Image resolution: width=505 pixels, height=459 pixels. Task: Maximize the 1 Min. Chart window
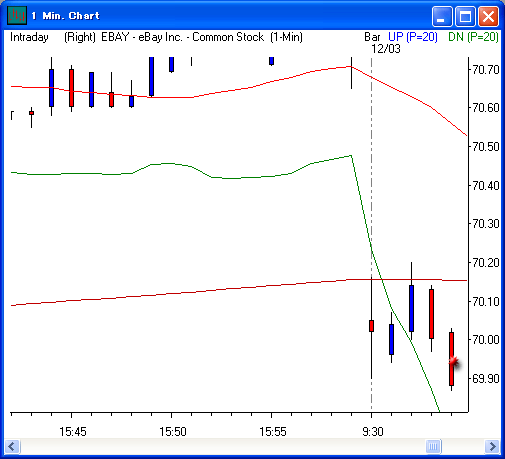click(465, 16)
